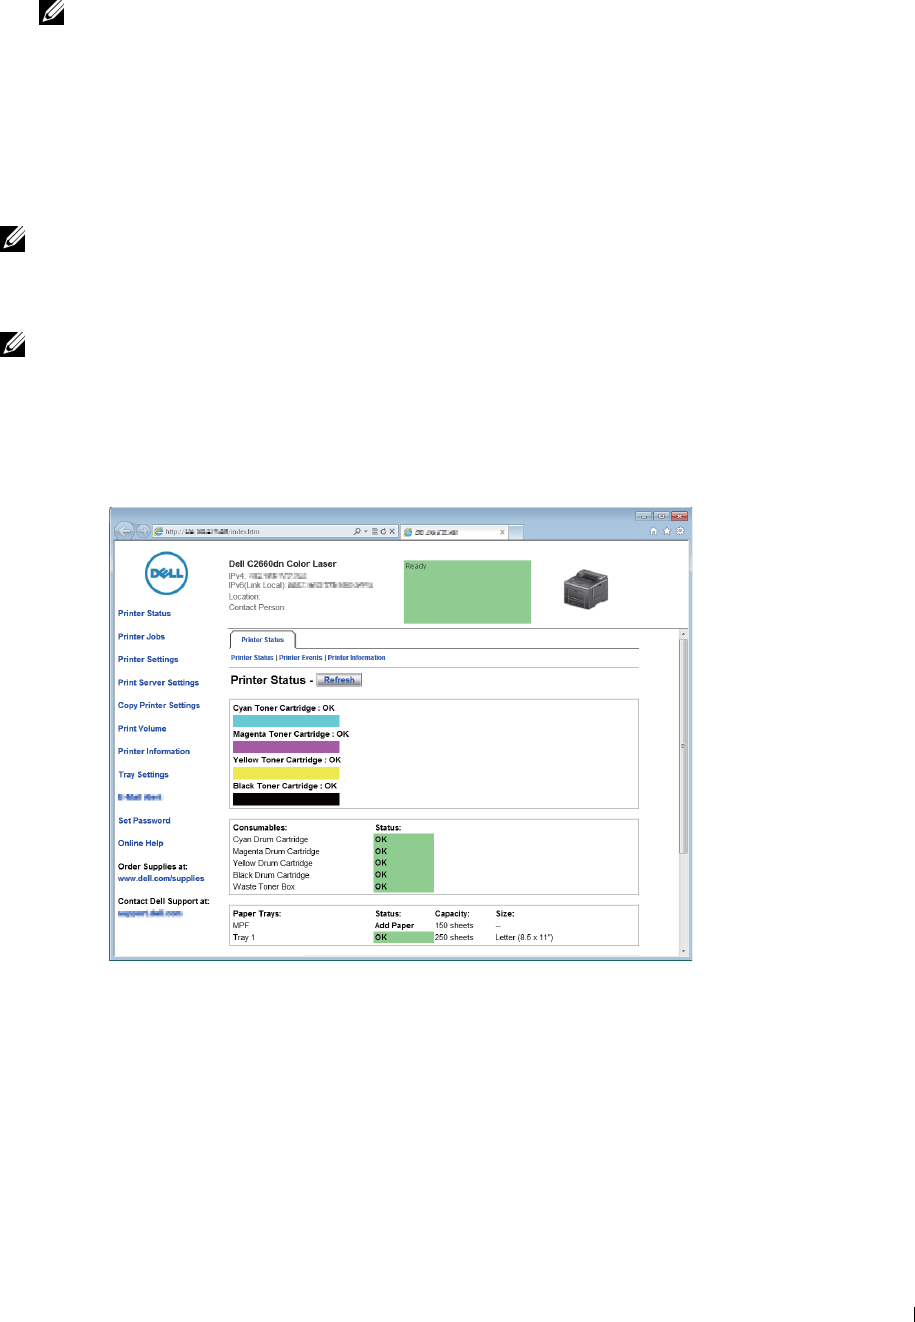
Task: Close the open browser tab
Action: tap(502, 532)
